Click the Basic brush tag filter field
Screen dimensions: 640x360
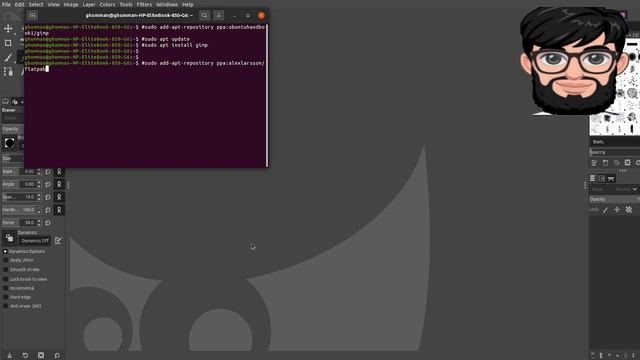[615, 142]
